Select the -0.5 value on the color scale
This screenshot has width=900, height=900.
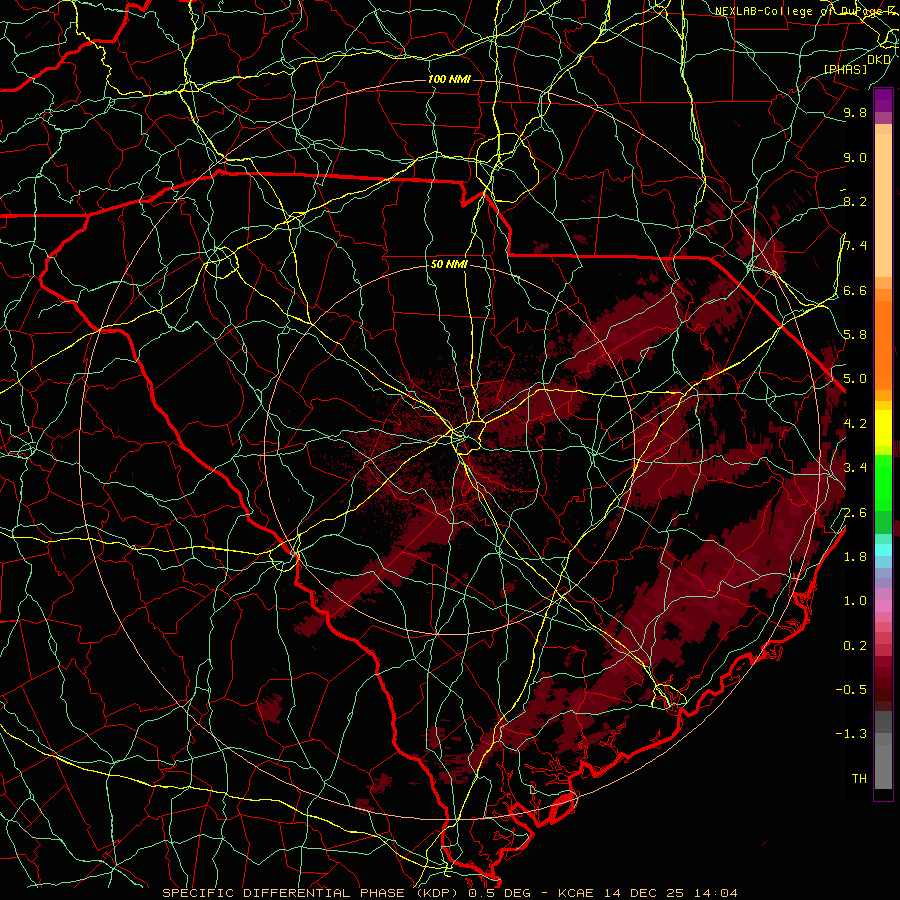pos(851,690)
